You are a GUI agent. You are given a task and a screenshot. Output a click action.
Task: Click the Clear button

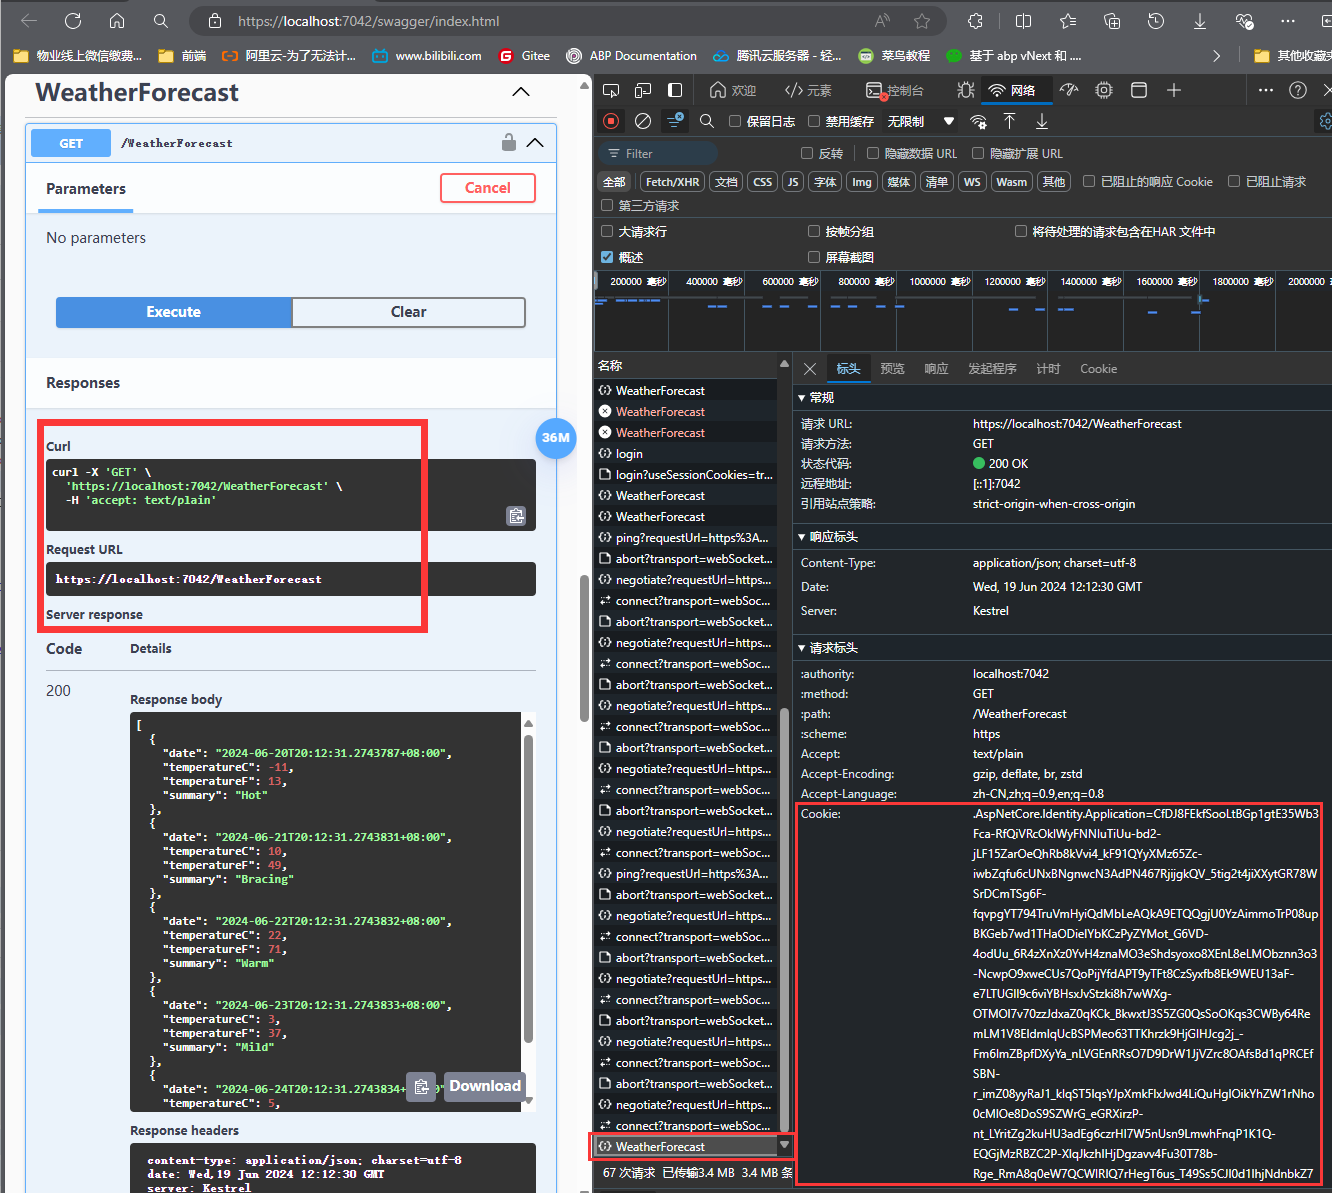pos(409,312)
